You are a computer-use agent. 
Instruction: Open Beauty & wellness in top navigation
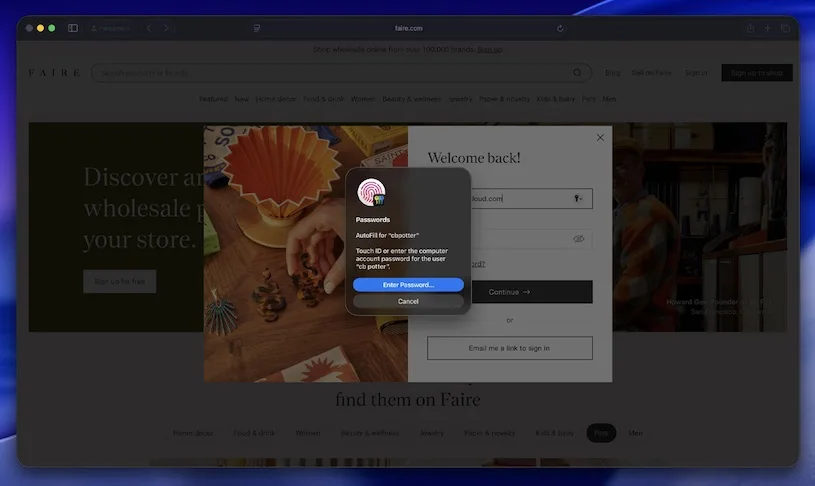tap(411, 99)
